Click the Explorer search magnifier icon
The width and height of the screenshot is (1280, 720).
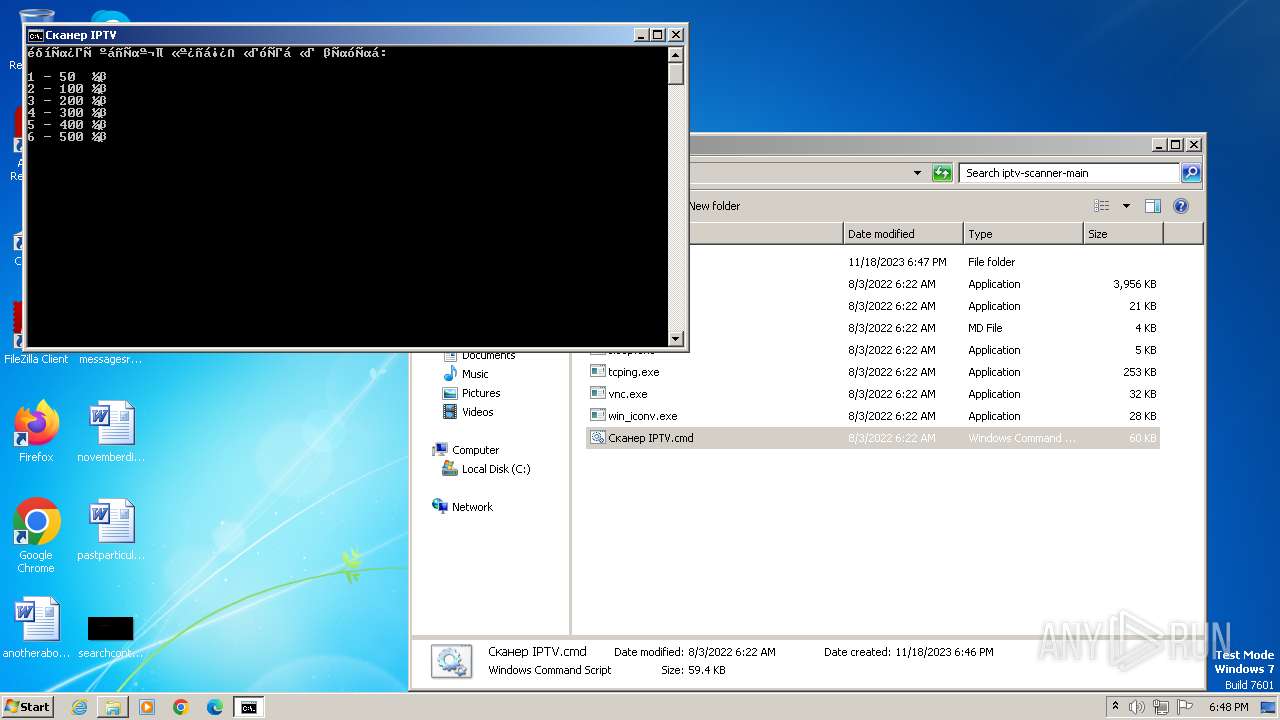point(1191,173)
